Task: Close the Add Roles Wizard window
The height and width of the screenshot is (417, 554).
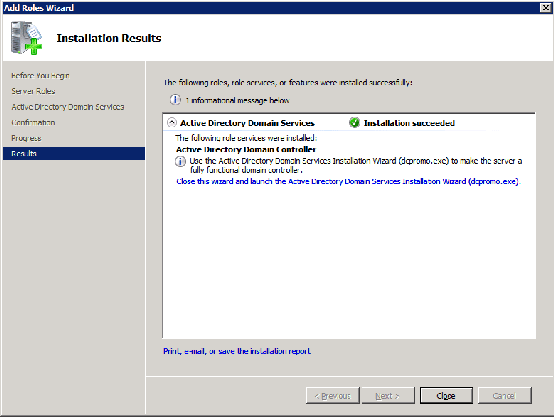Action: coord(546,7)
